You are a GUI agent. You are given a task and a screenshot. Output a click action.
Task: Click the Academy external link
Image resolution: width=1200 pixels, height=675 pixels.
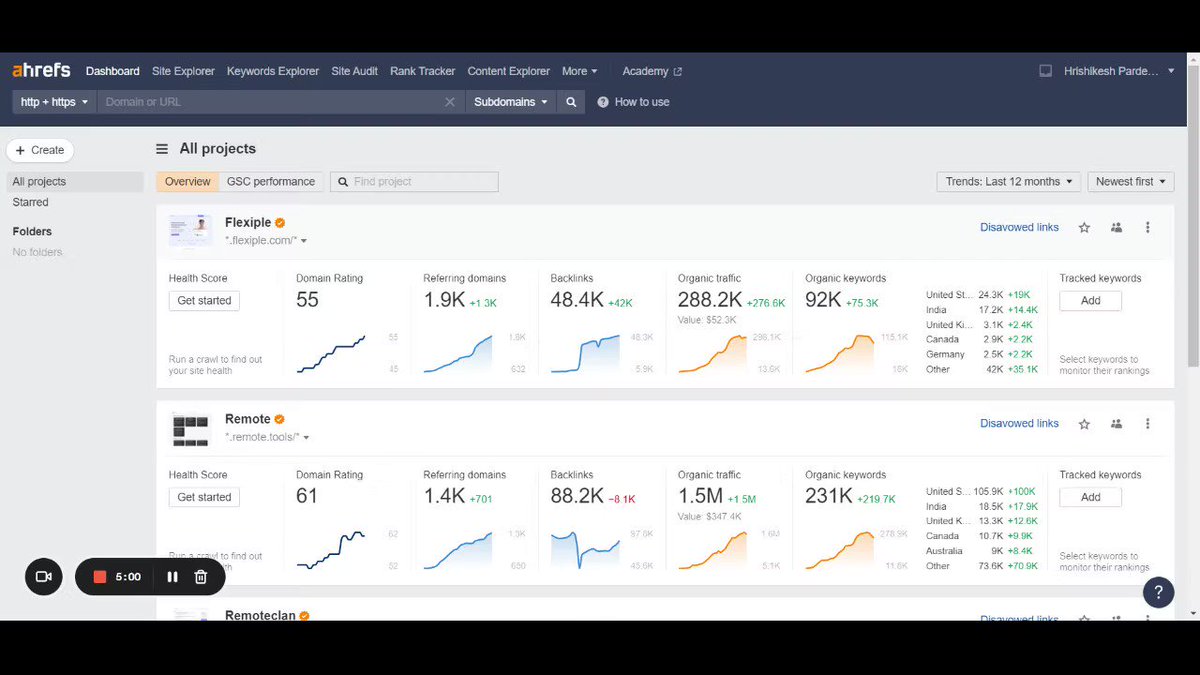(x=652, y=71)
